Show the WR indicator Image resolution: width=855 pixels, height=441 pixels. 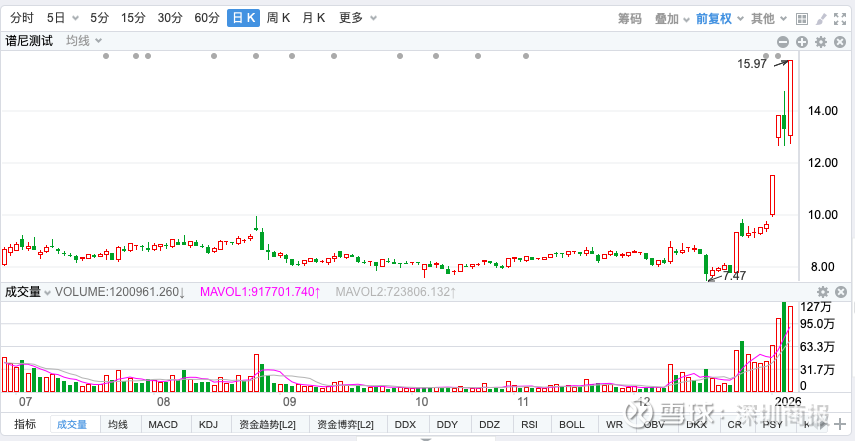[x=615, y=425]
